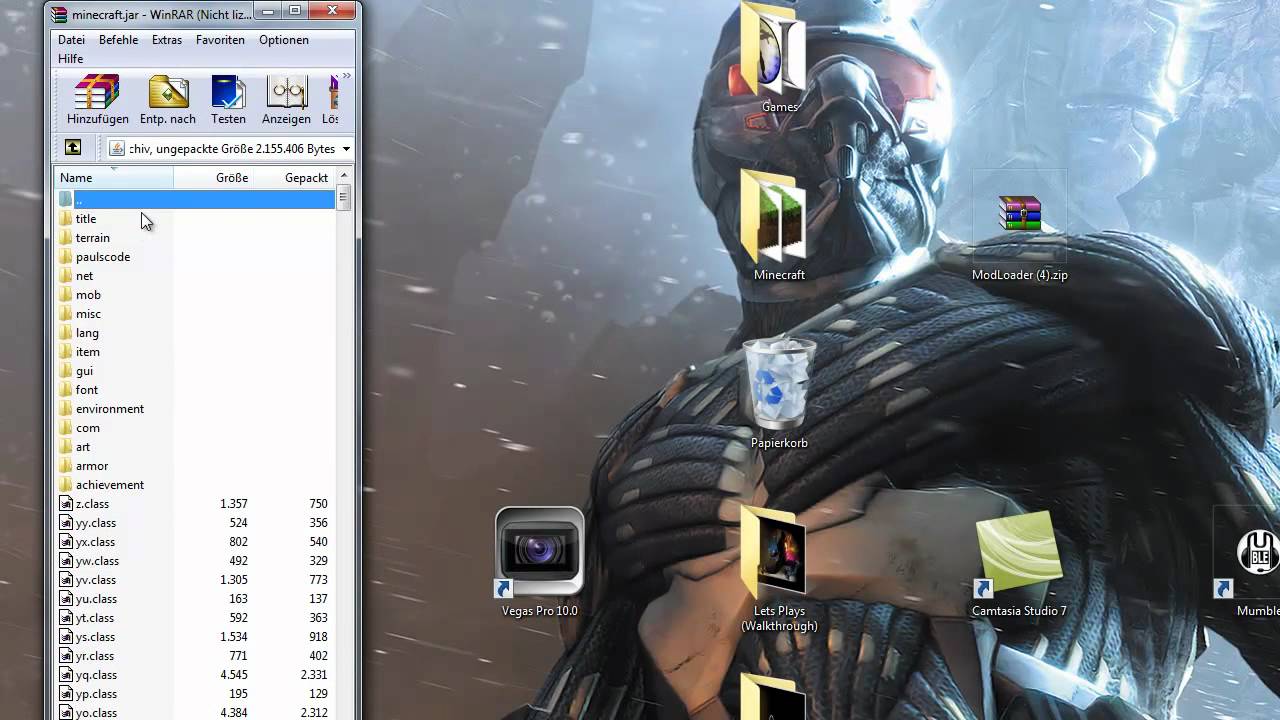Select the yp.class file entry

pyautogui.click(x=87, y=694)
